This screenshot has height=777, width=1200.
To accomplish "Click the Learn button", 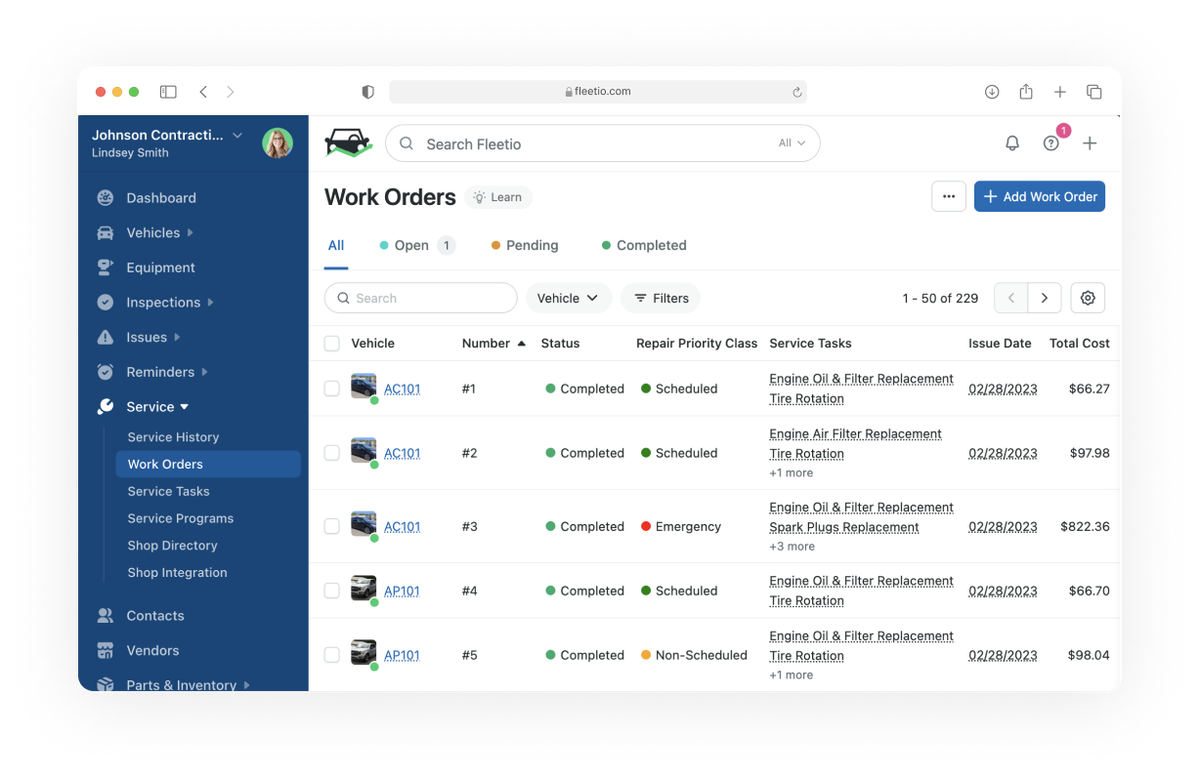I will coord(498,197).
